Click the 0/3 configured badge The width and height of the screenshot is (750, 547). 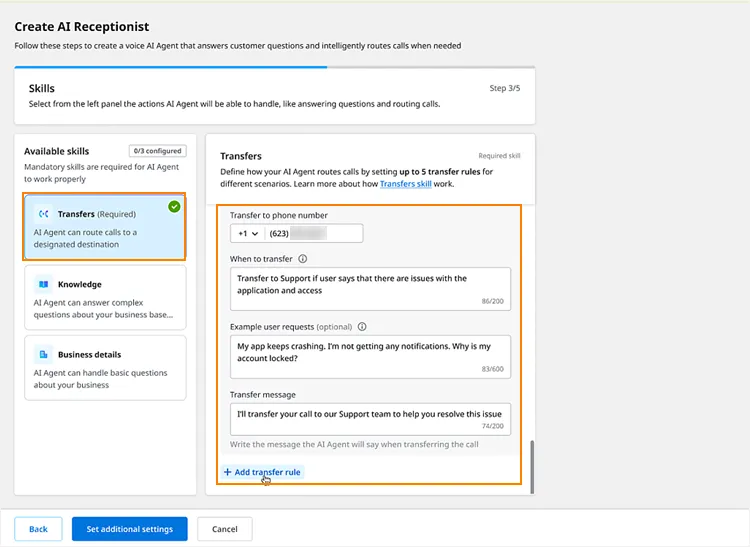157,151
